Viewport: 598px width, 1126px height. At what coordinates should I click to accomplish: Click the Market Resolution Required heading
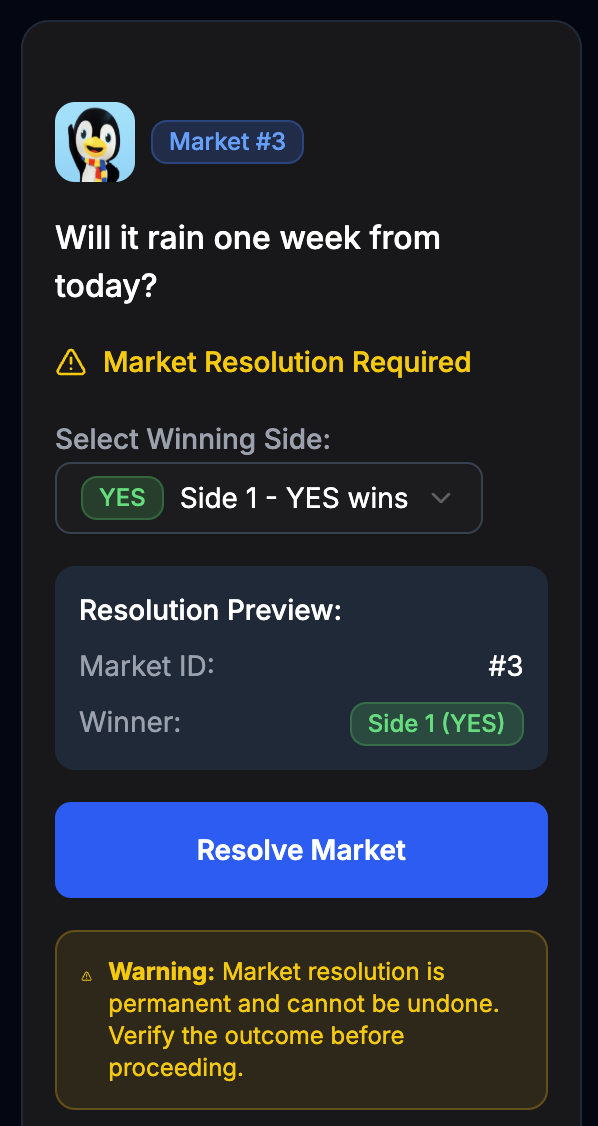click(x=287, y=363)
